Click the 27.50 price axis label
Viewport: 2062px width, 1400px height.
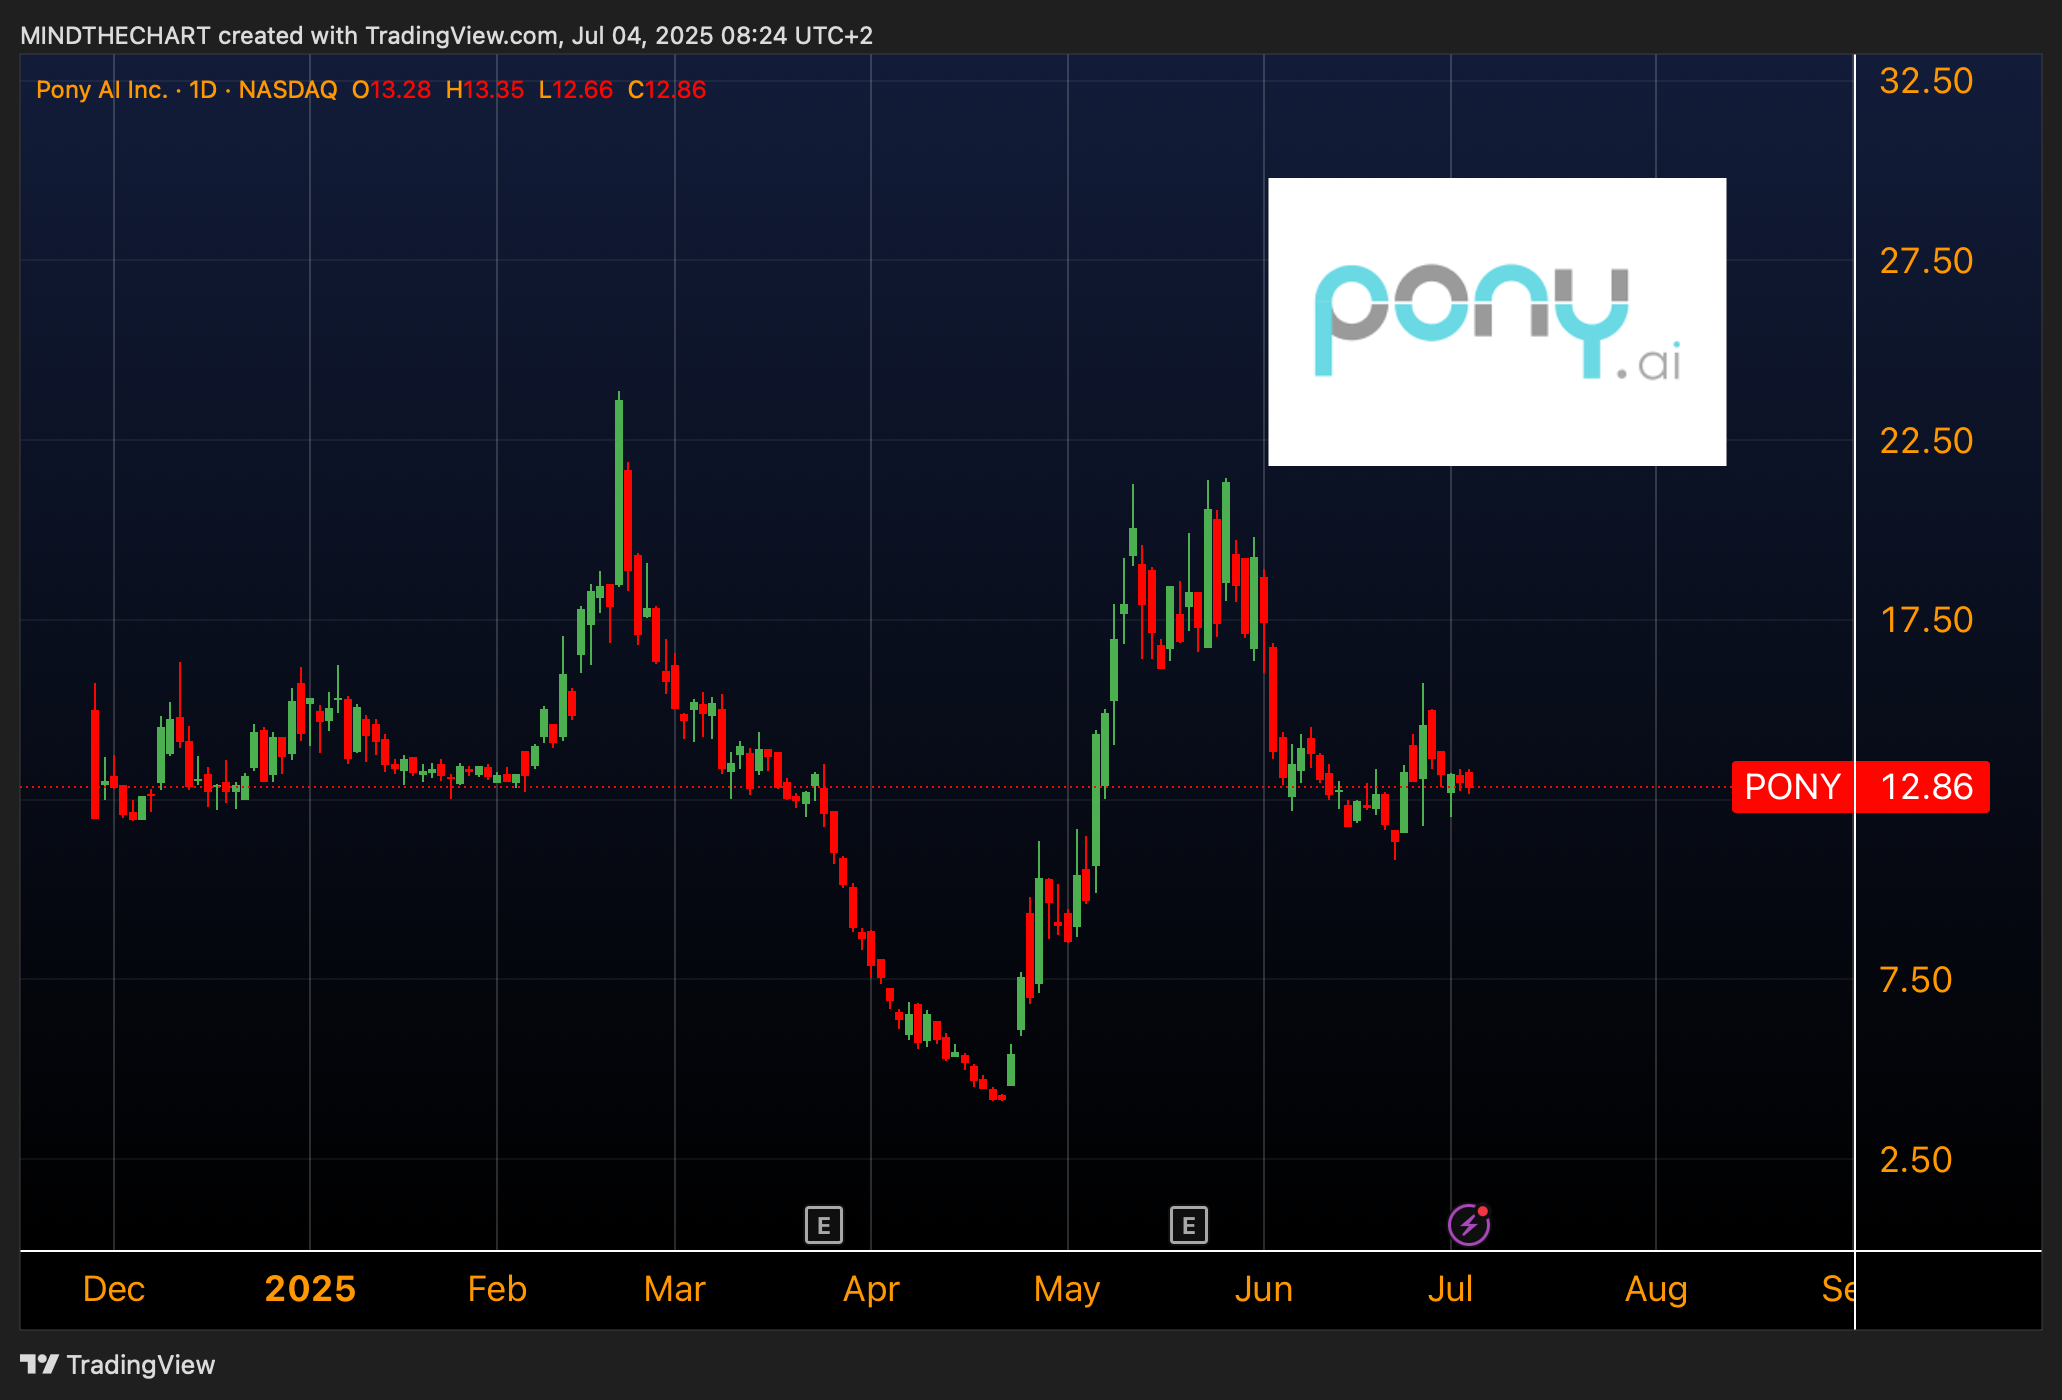(x=1926, y=261)
